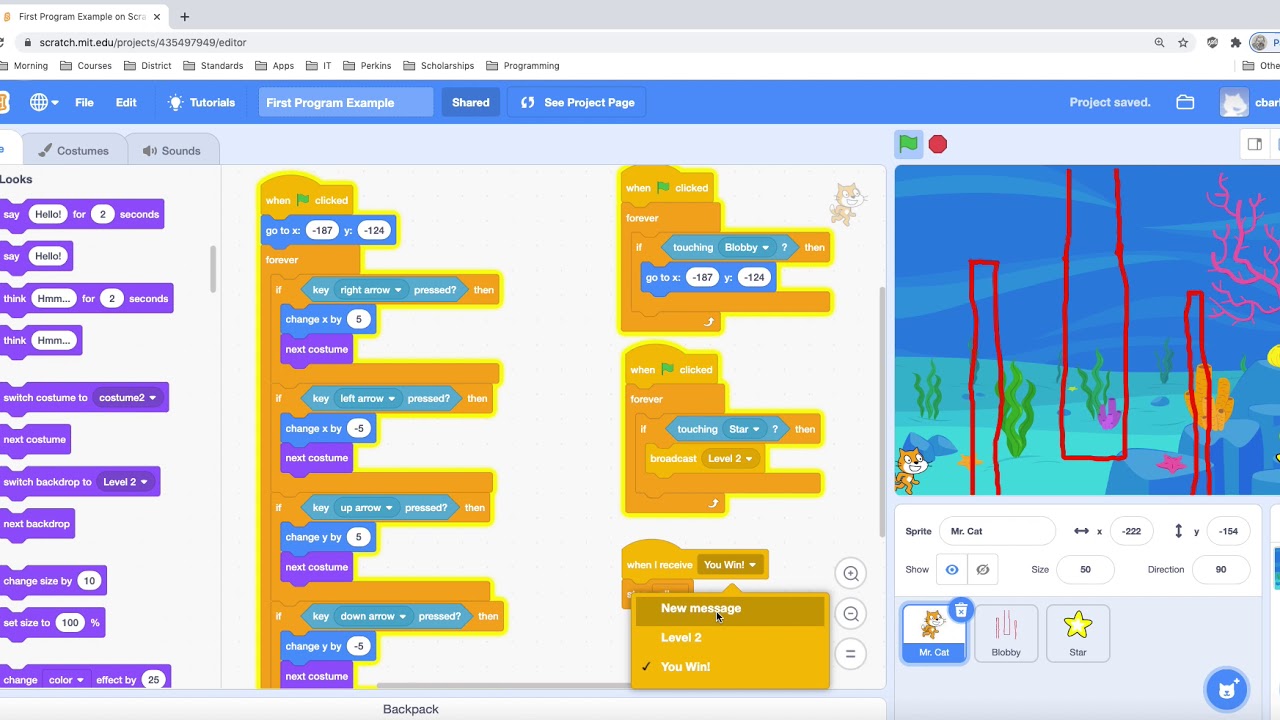
Task: Expand the Backpack panel
Action: pos(411,709)
